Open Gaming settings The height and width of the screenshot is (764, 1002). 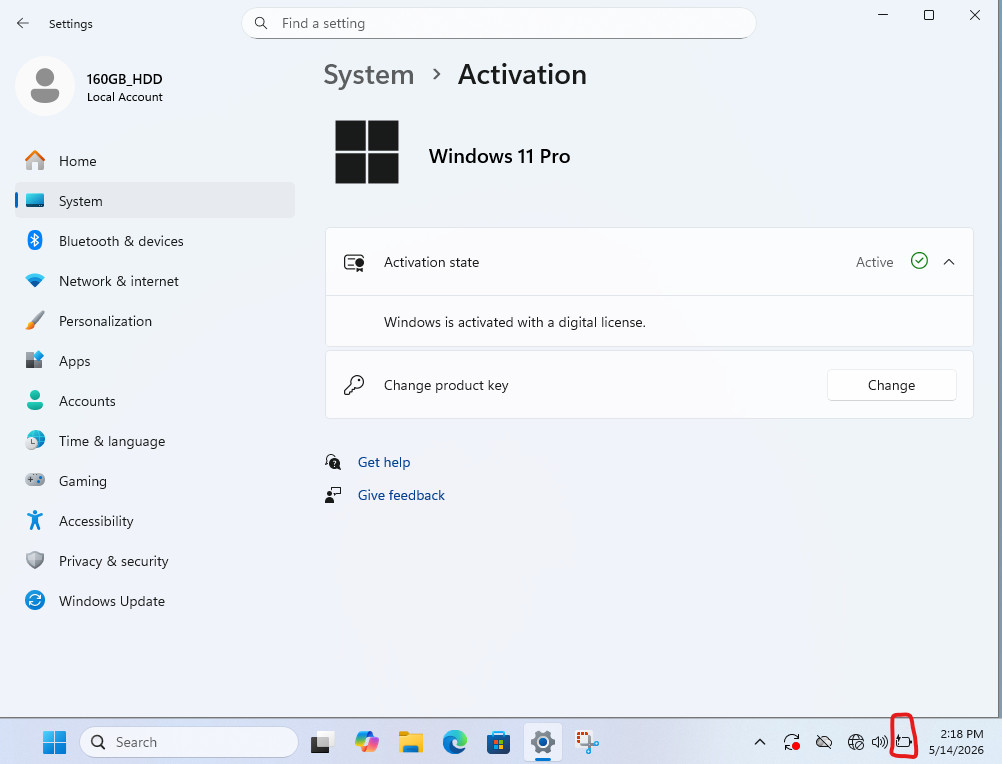click(x=155, y=481)
